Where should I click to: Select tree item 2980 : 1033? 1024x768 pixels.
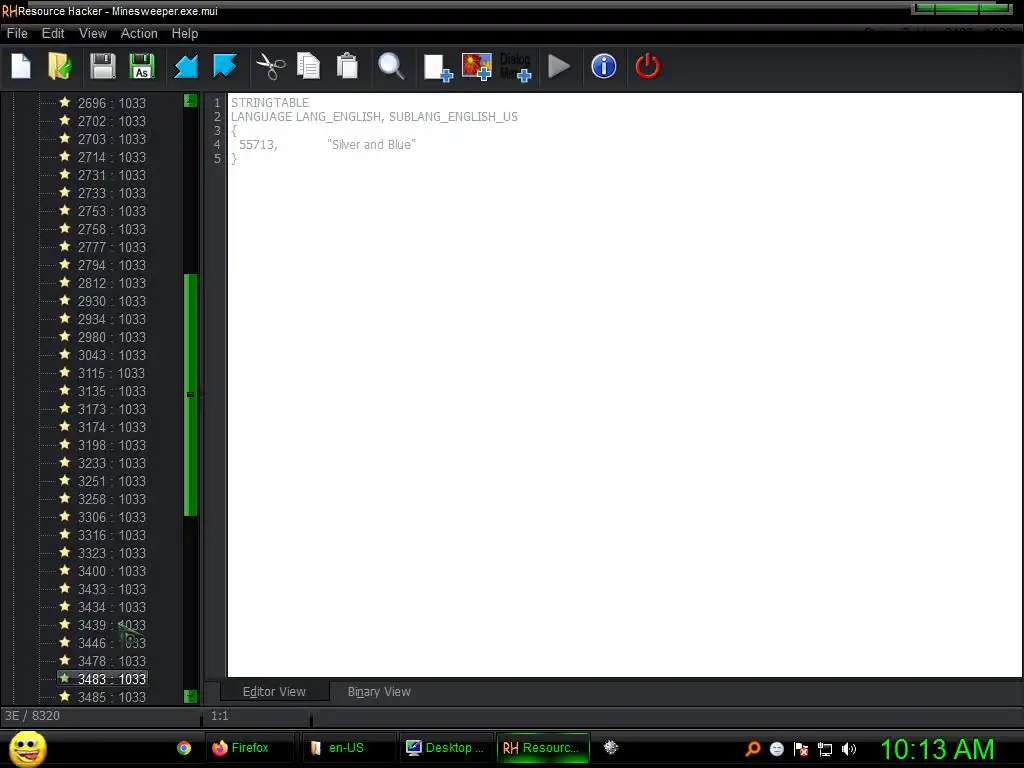pyautogui.click(x=112, y=337)
